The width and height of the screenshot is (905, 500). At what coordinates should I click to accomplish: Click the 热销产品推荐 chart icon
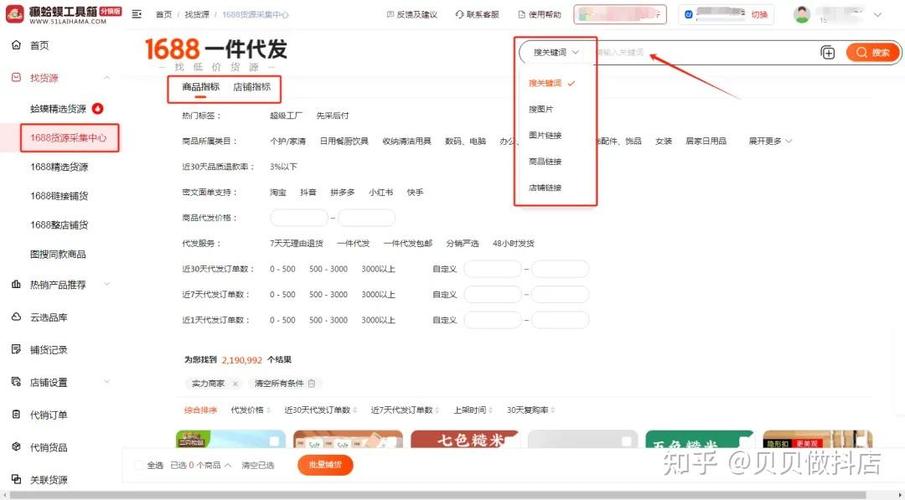click(x=16, y=285)
